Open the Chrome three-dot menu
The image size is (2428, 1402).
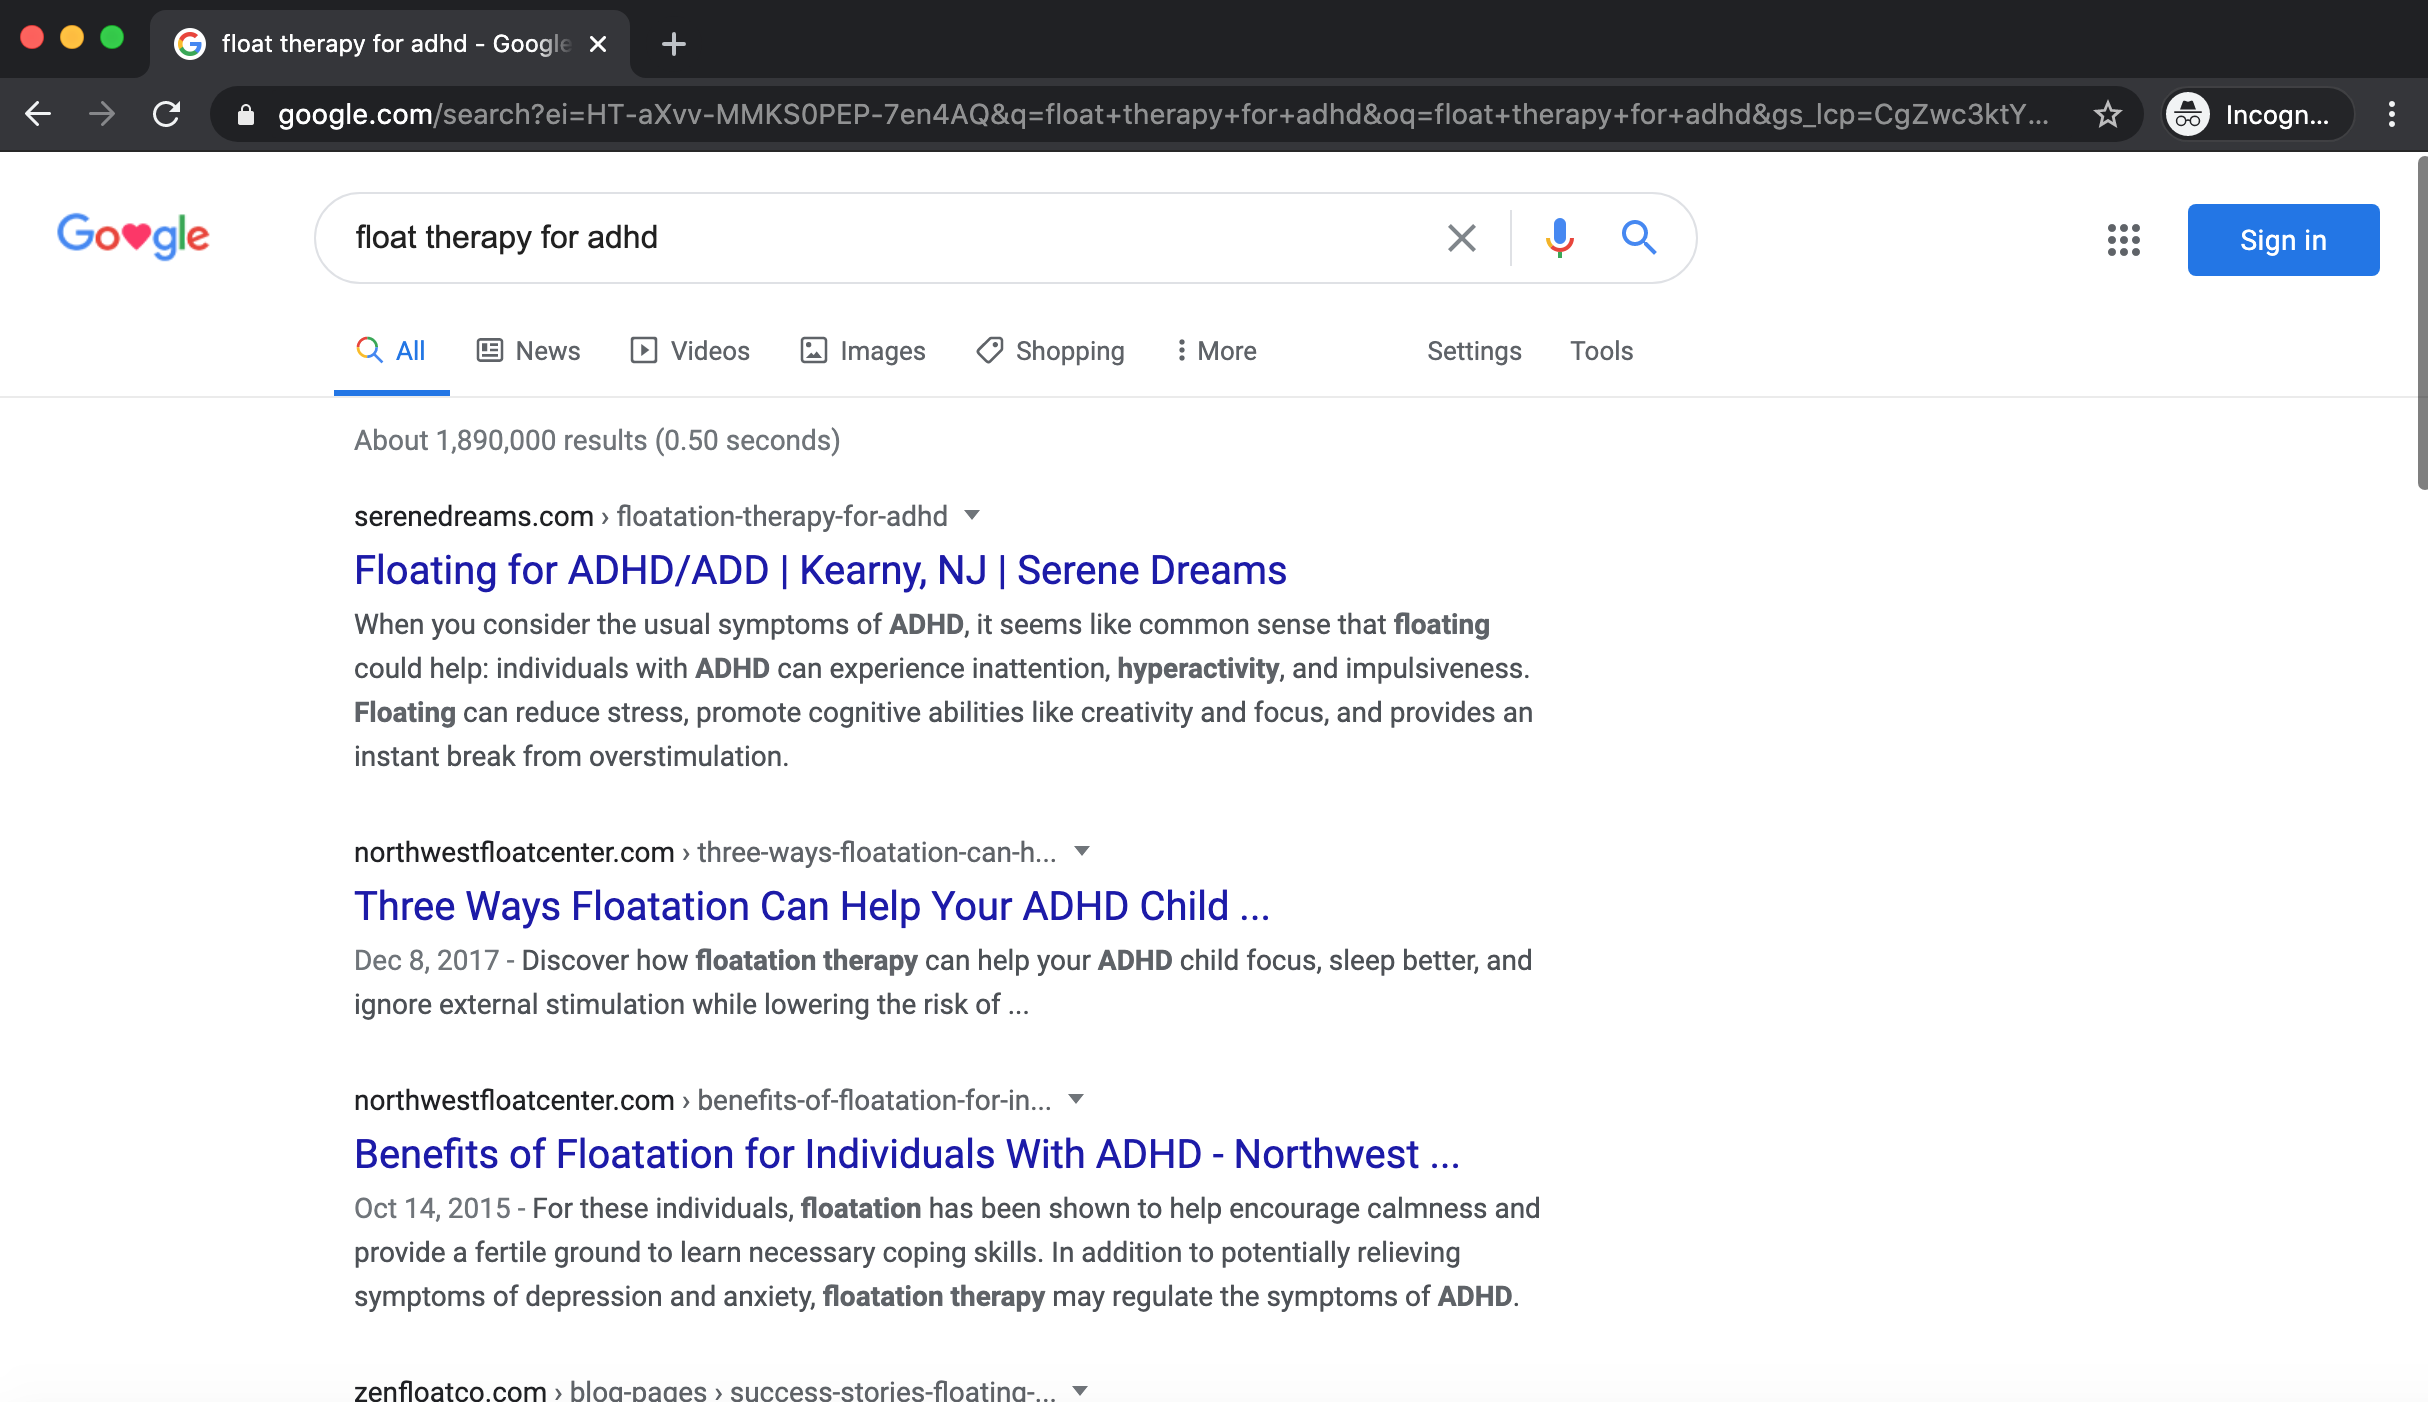coord(2391,115)
